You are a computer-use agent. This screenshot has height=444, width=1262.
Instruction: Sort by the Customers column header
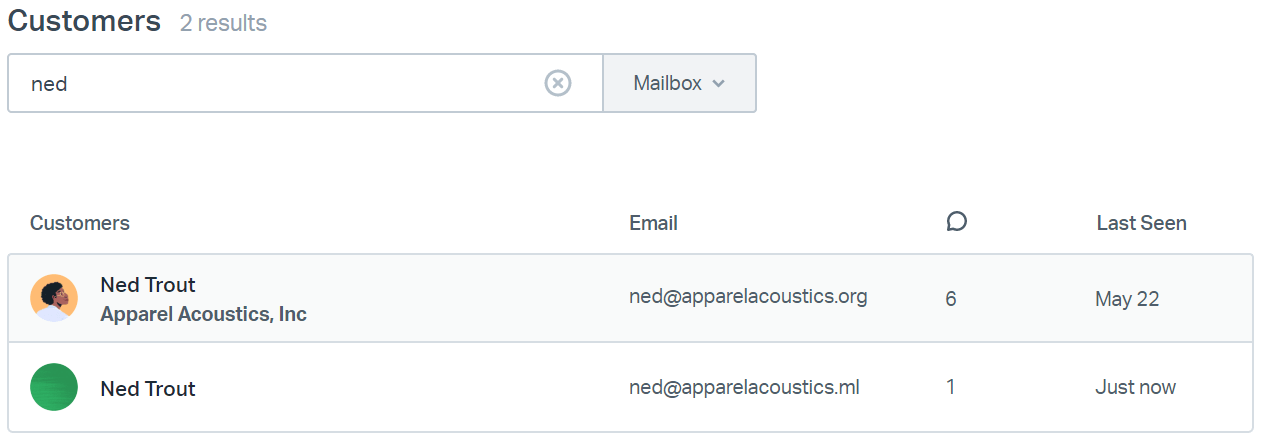(80, 223)
